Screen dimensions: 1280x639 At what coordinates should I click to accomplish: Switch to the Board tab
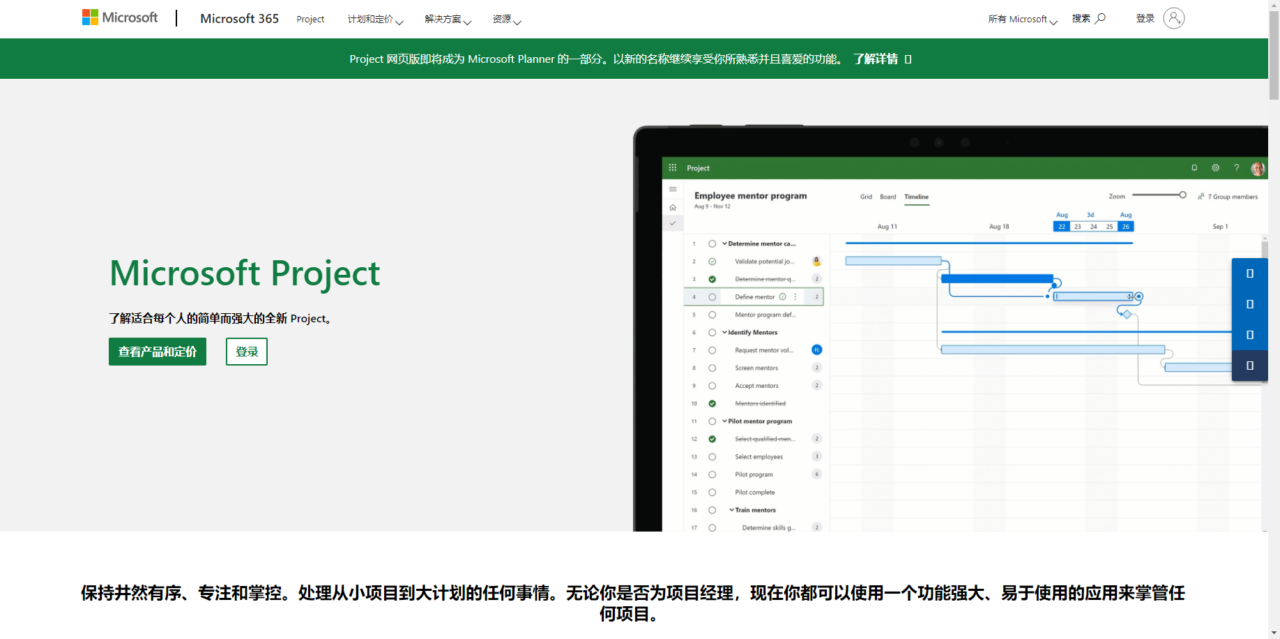pyautogui.click(x=888, y=197)
